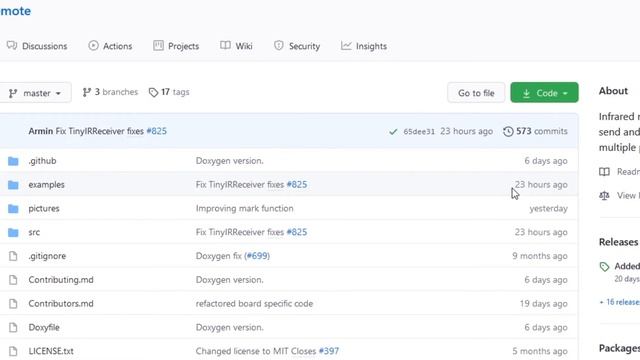Open issue #825 in latest commit header
Image resolution: width=640 pixels, height=360 pixels.
(157, 131)
